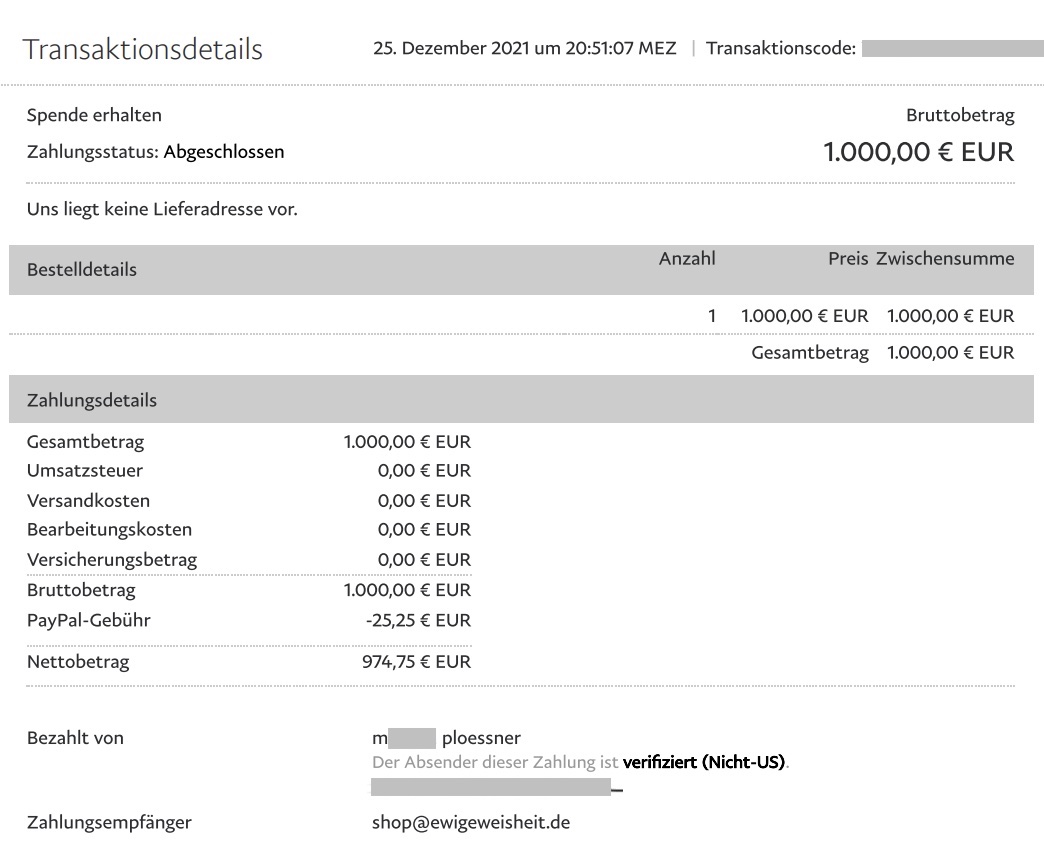Click the PayPal-Gebühr label
Screen dimensions: 1044x848
click(89, 620)
